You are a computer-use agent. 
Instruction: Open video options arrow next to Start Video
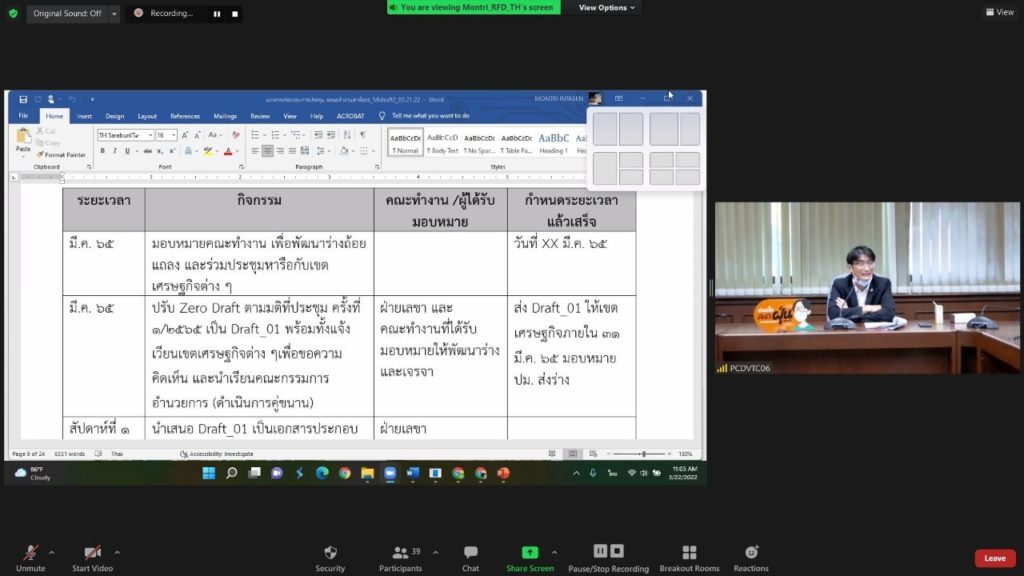tap(117, 553)
